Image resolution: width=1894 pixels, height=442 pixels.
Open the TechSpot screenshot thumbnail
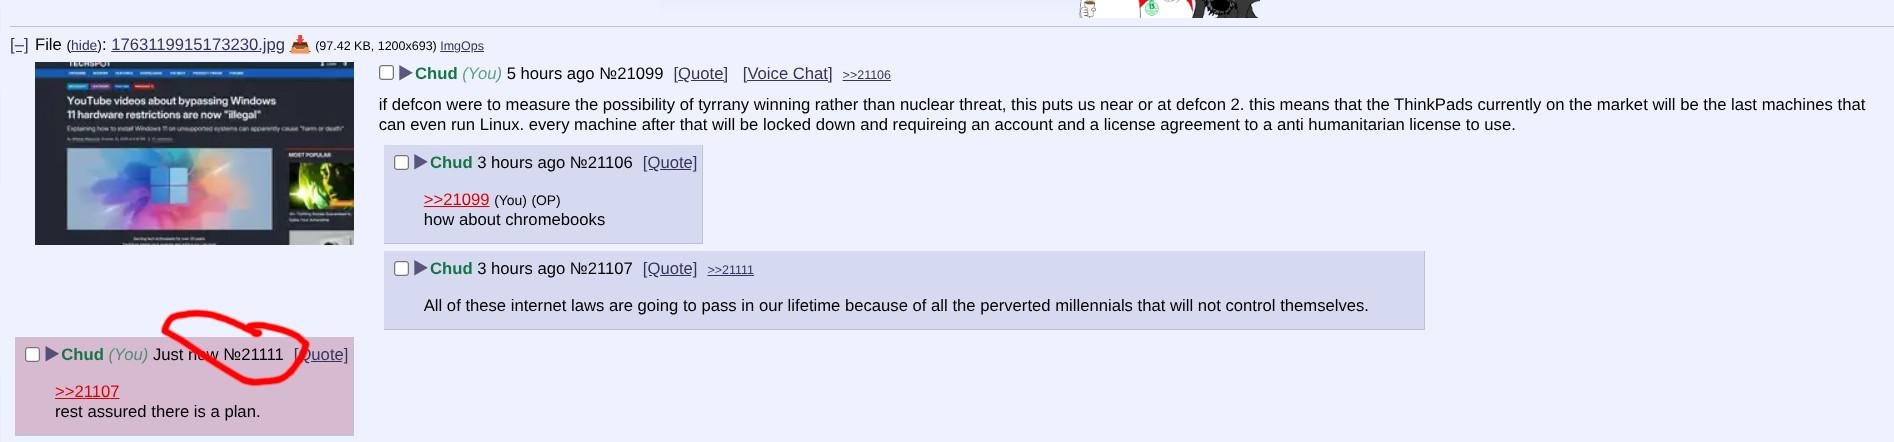tap(194, 153)
